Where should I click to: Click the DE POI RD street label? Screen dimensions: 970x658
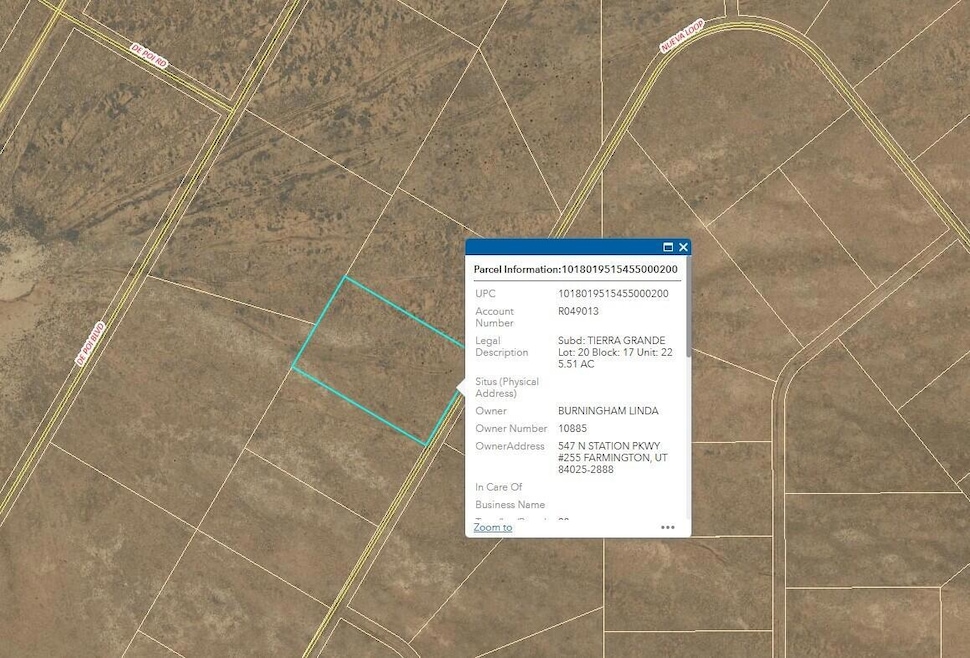pyautogui.click(x=149, y=55)
